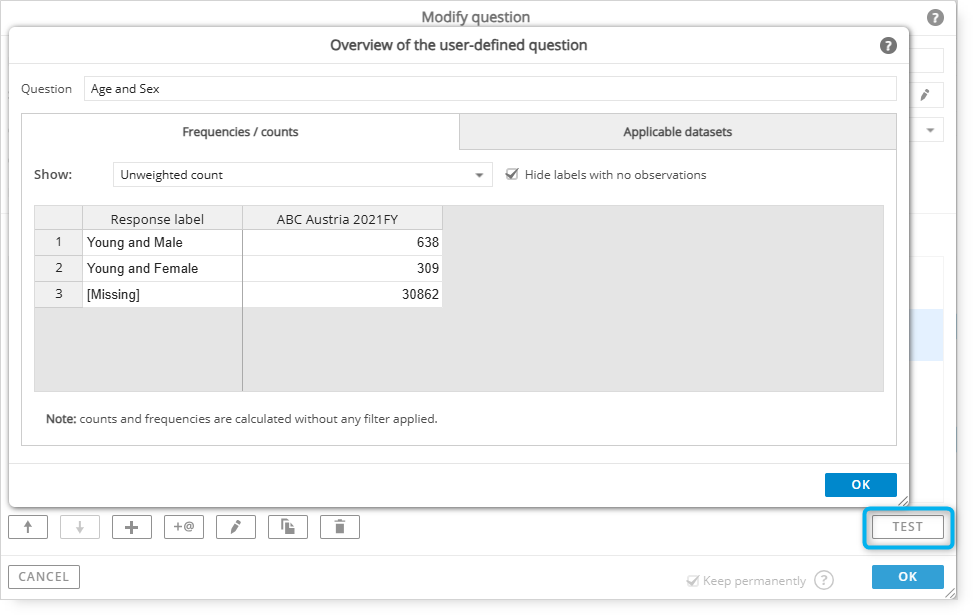Click the move up arrow icon

28,527
